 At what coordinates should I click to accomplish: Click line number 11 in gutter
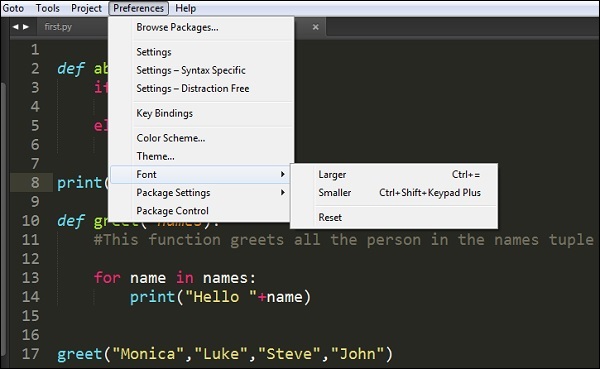point(31,240)
